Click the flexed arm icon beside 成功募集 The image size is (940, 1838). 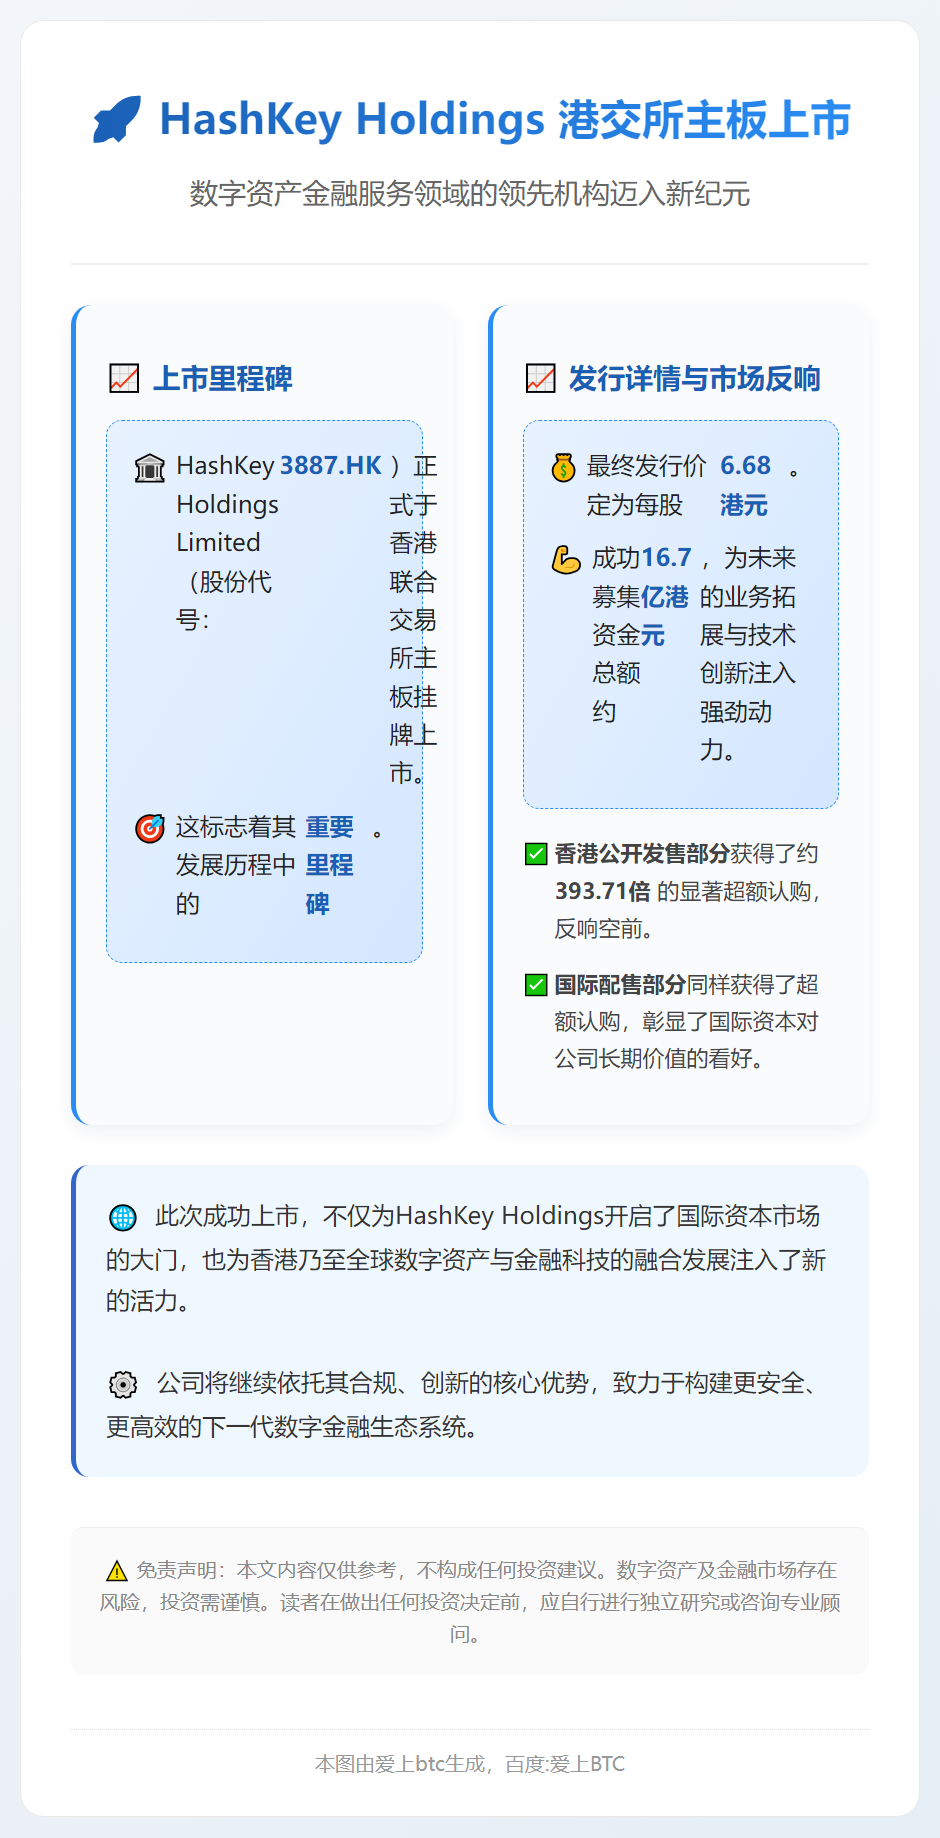pos(566,559)
